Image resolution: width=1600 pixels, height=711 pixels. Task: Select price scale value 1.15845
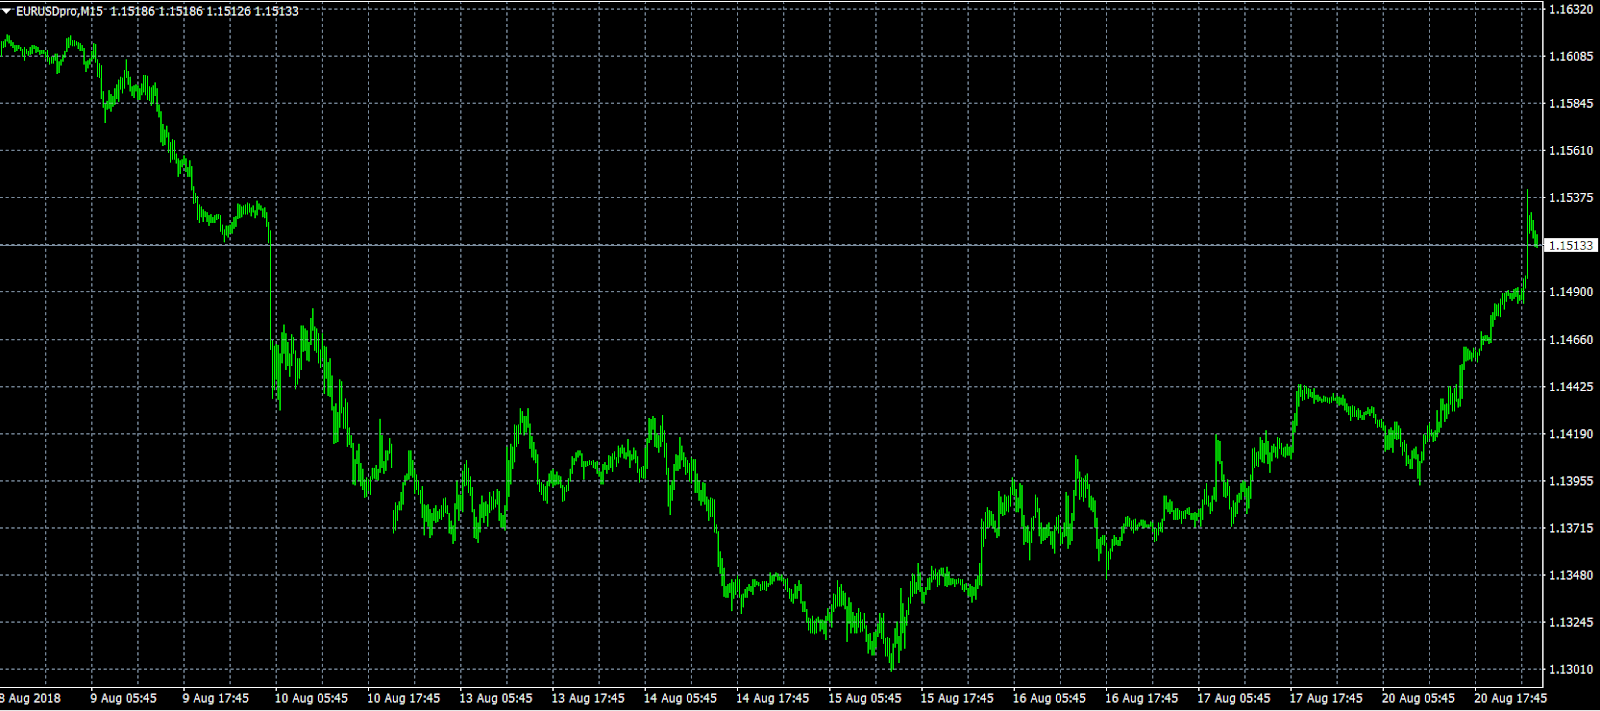pyautogui.click(x=1570, y=103)
